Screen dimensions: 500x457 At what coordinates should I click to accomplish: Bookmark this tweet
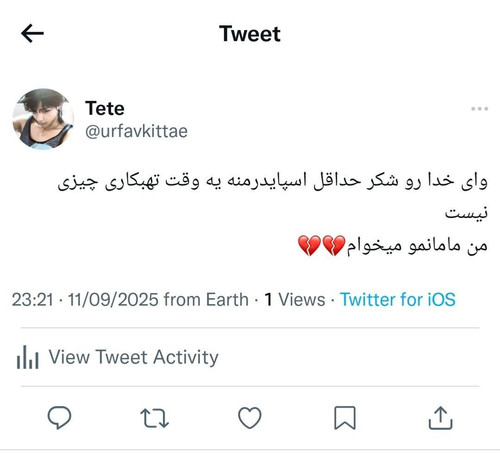tap(345, 418)
